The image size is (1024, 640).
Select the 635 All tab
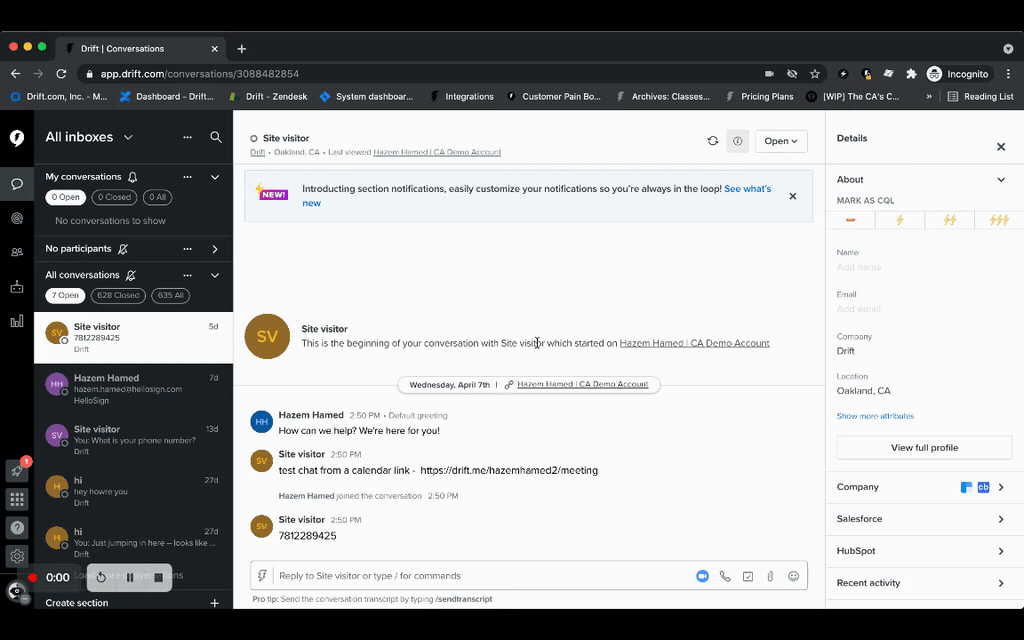[170, 295]
